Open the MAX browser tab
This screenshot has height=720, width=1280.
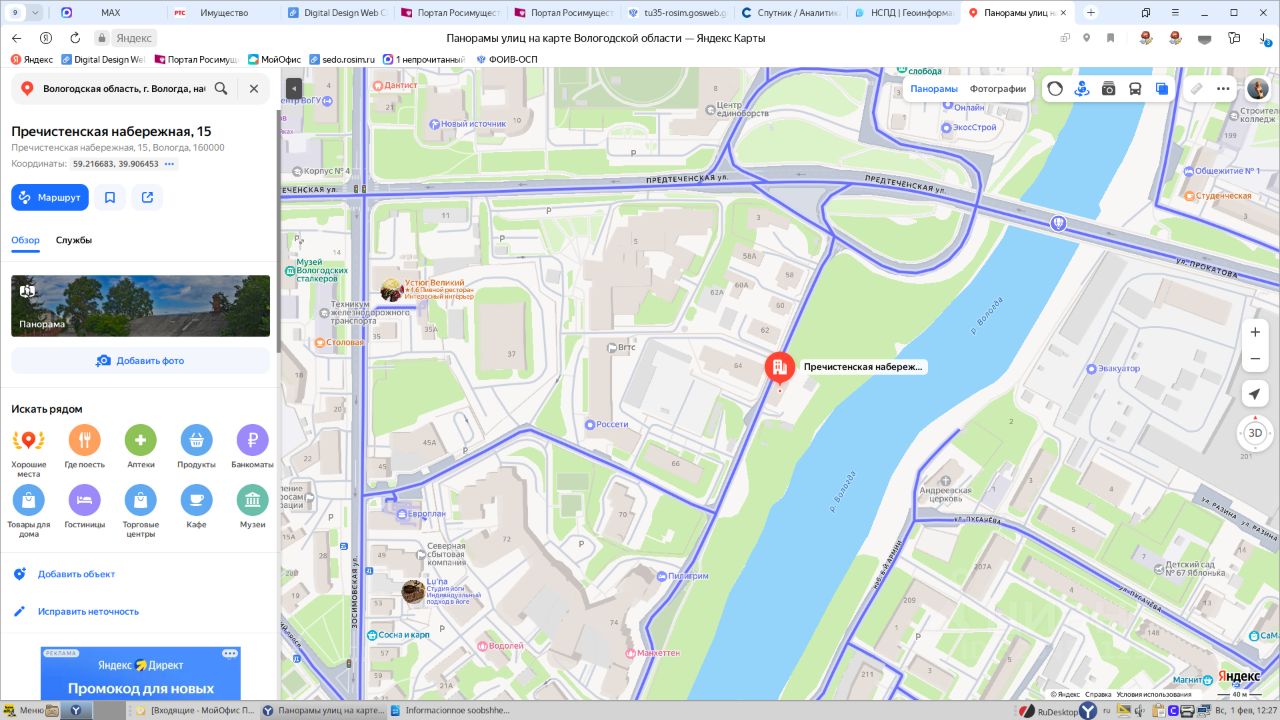110,12
